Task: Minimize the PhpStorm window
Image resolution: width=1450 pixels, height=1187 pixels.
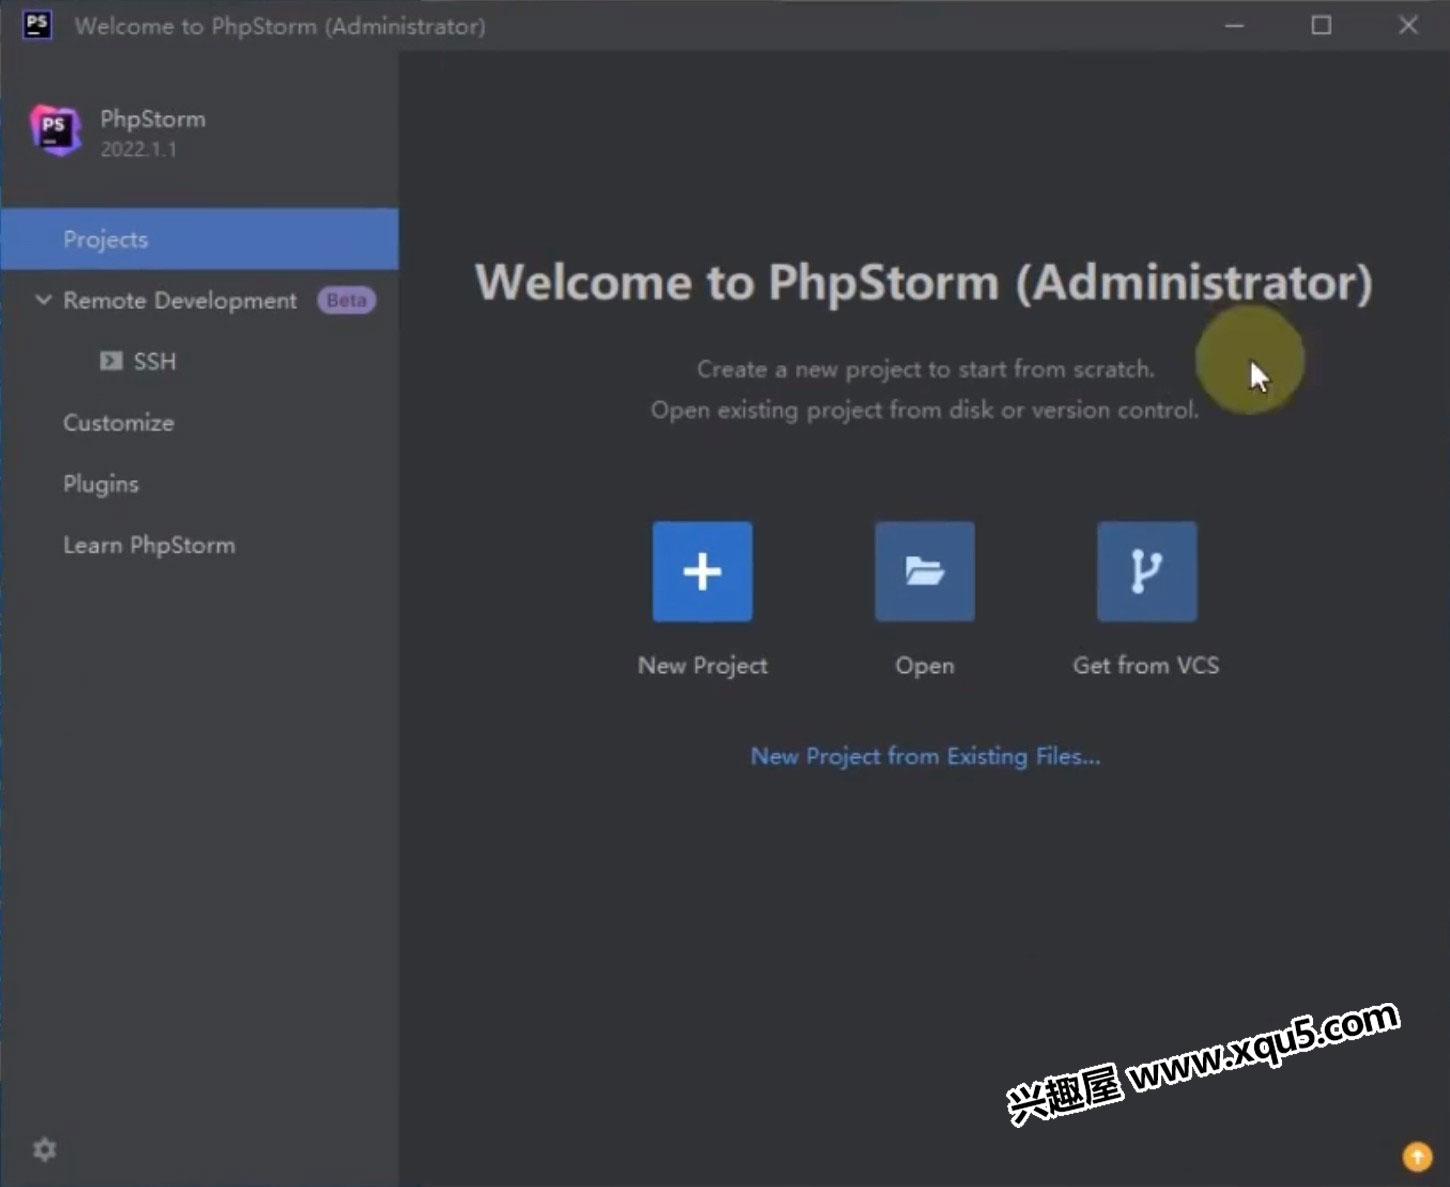Action: tap(1235, 25)
